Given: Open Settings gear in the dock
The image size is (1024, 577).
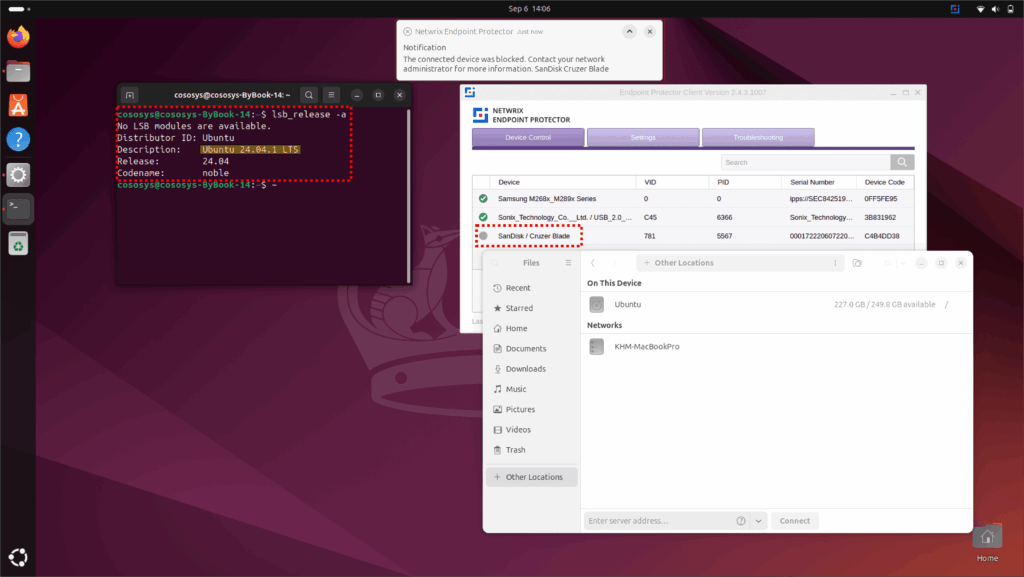Looking at the screenshot, I should (x=18, y=175).
